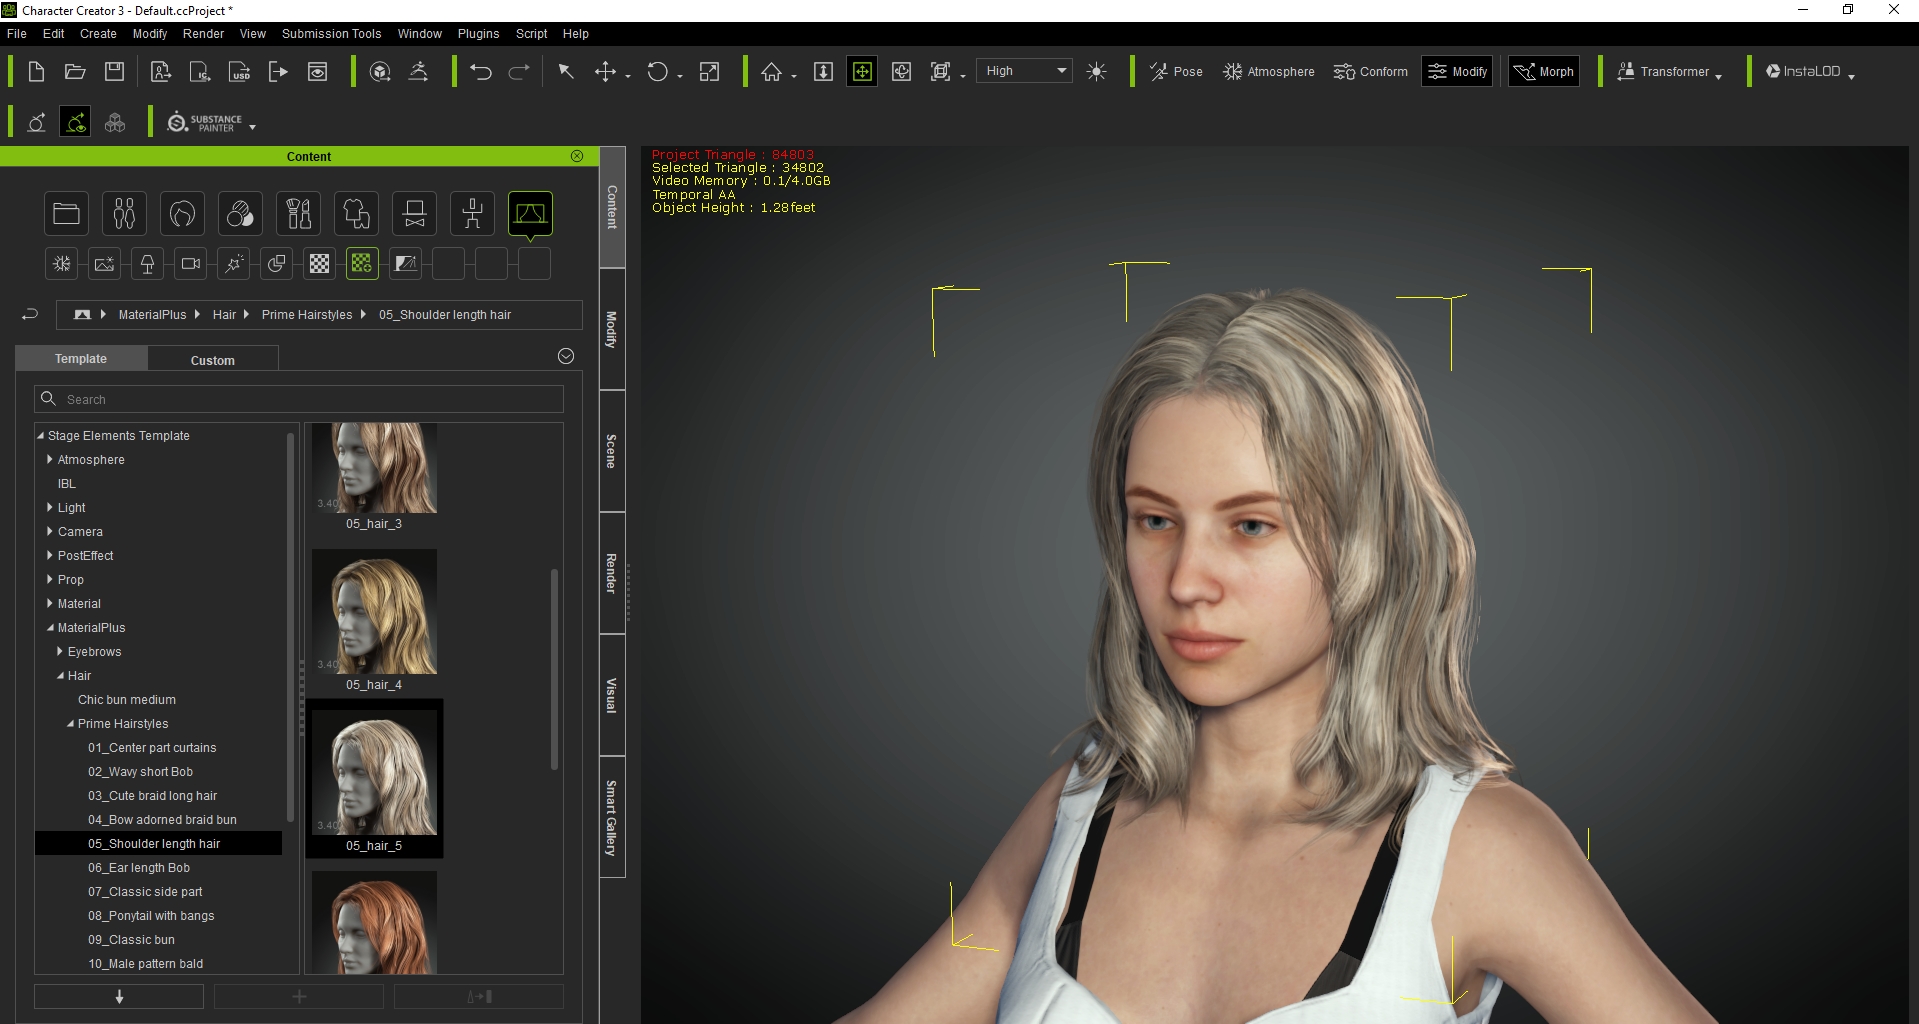The image size is (1919, 1024).
Task: Open the Visual side tab
Action: tap(612, 695)
